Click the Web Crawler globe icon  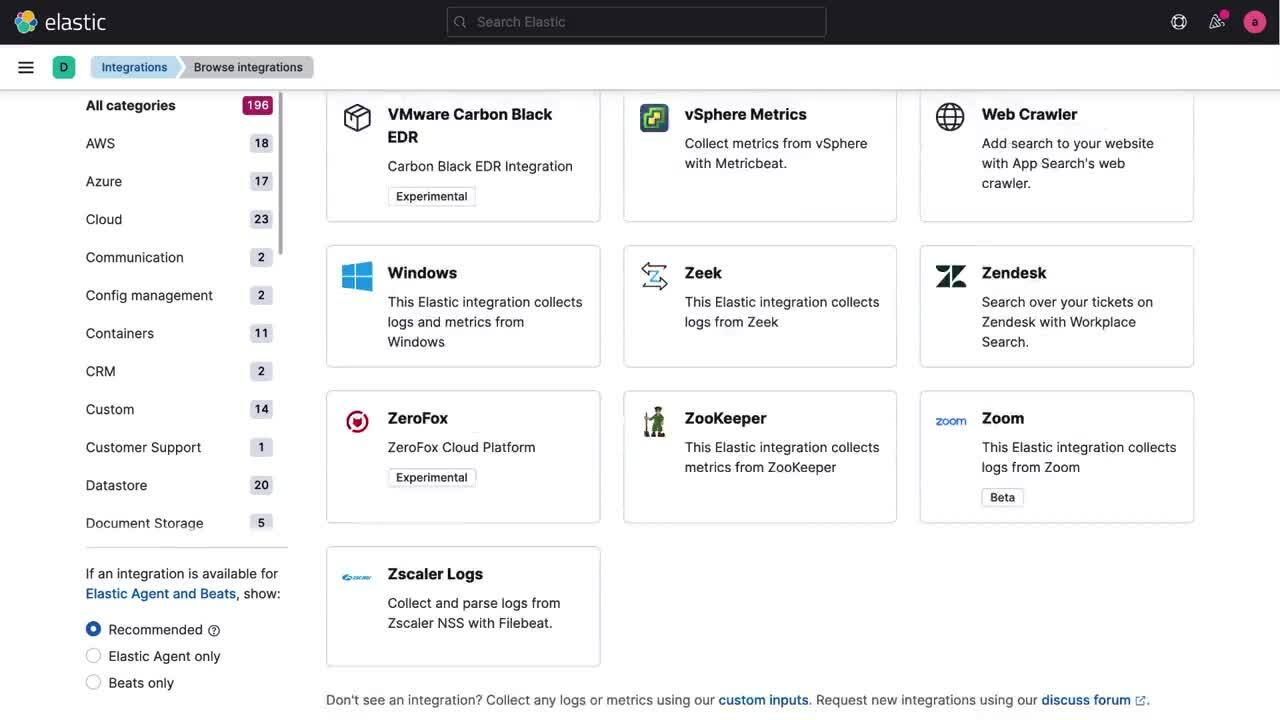[950, 116]
